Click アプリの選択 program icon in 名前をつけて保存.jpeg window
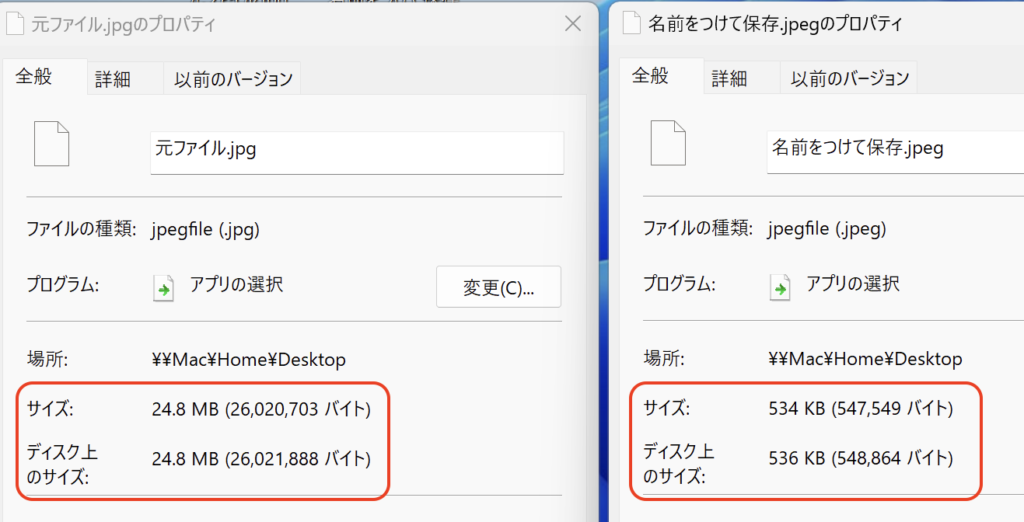 (780, 287)
